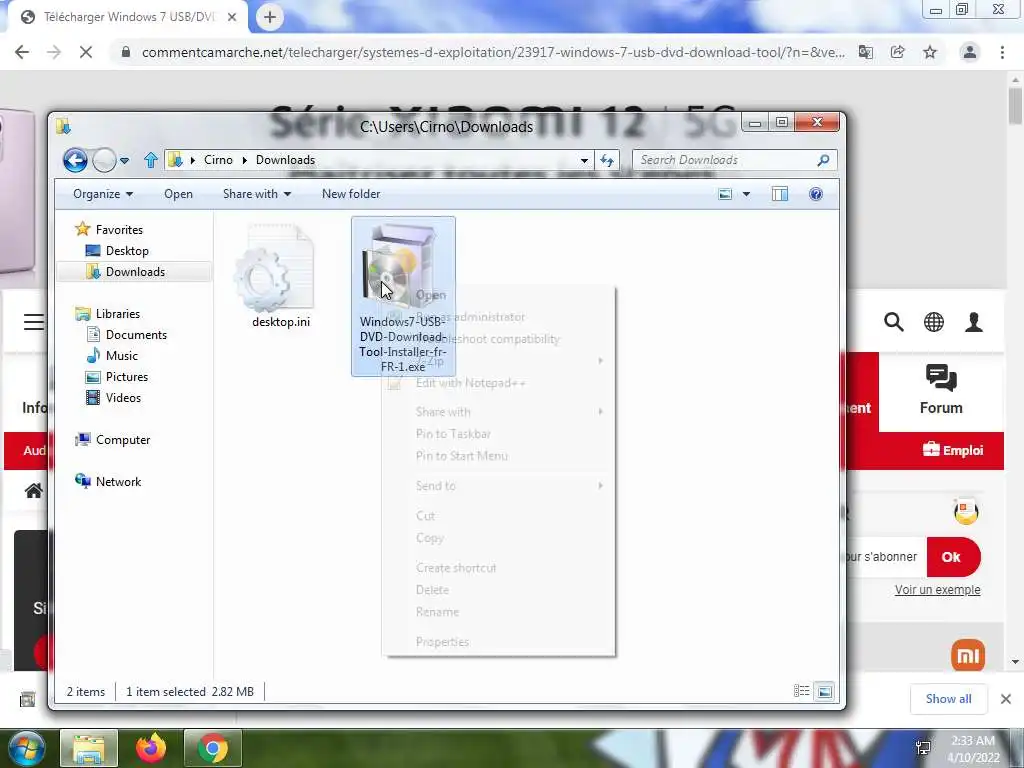The width and height of the screenshot is (1024, 768).
Task: Click the website user account icon
Action: pyautogui.click(x=974, y=322)
